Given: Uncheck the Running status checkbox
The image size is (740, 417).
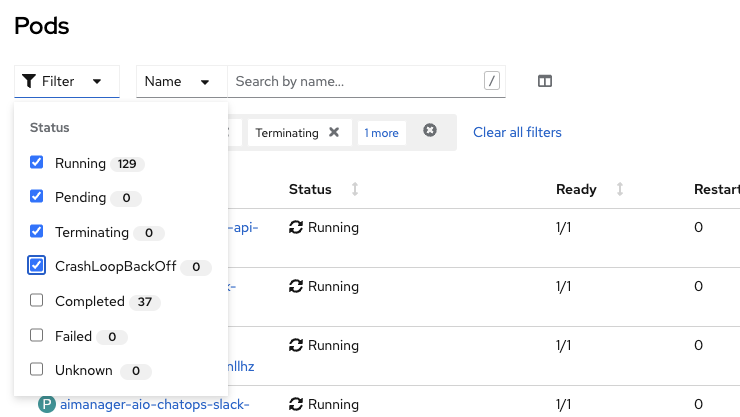Looking at the screenshot, I should click(37, 163).
